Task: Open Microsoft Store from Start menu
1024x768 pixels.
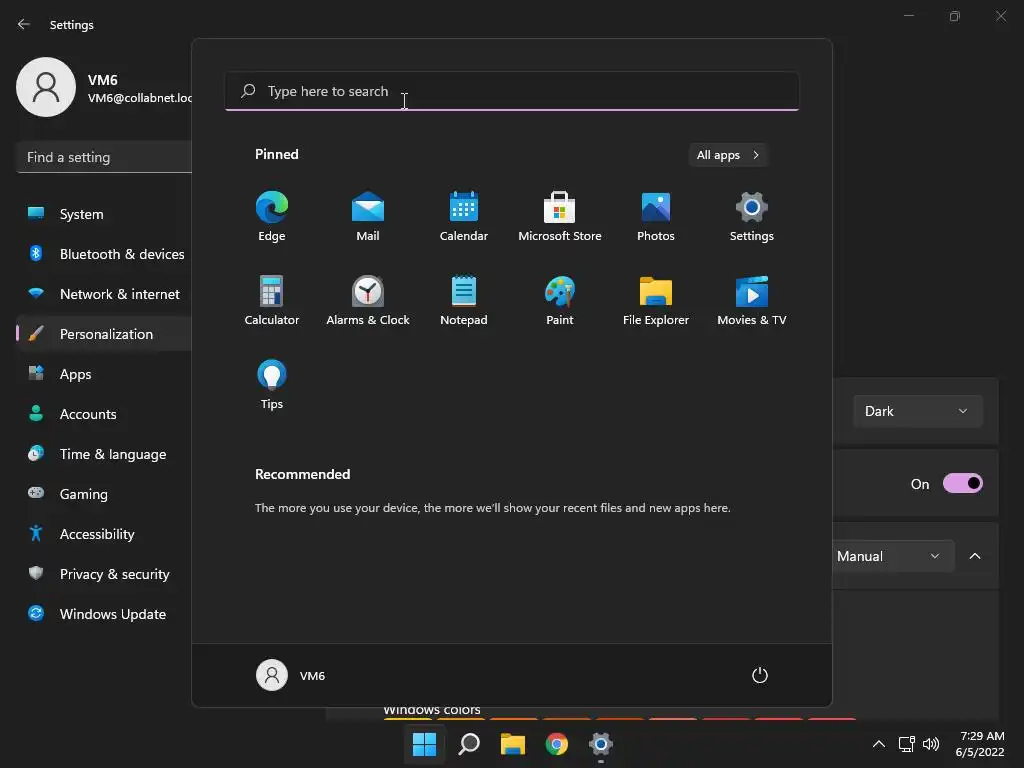Action: pos(560,216)
